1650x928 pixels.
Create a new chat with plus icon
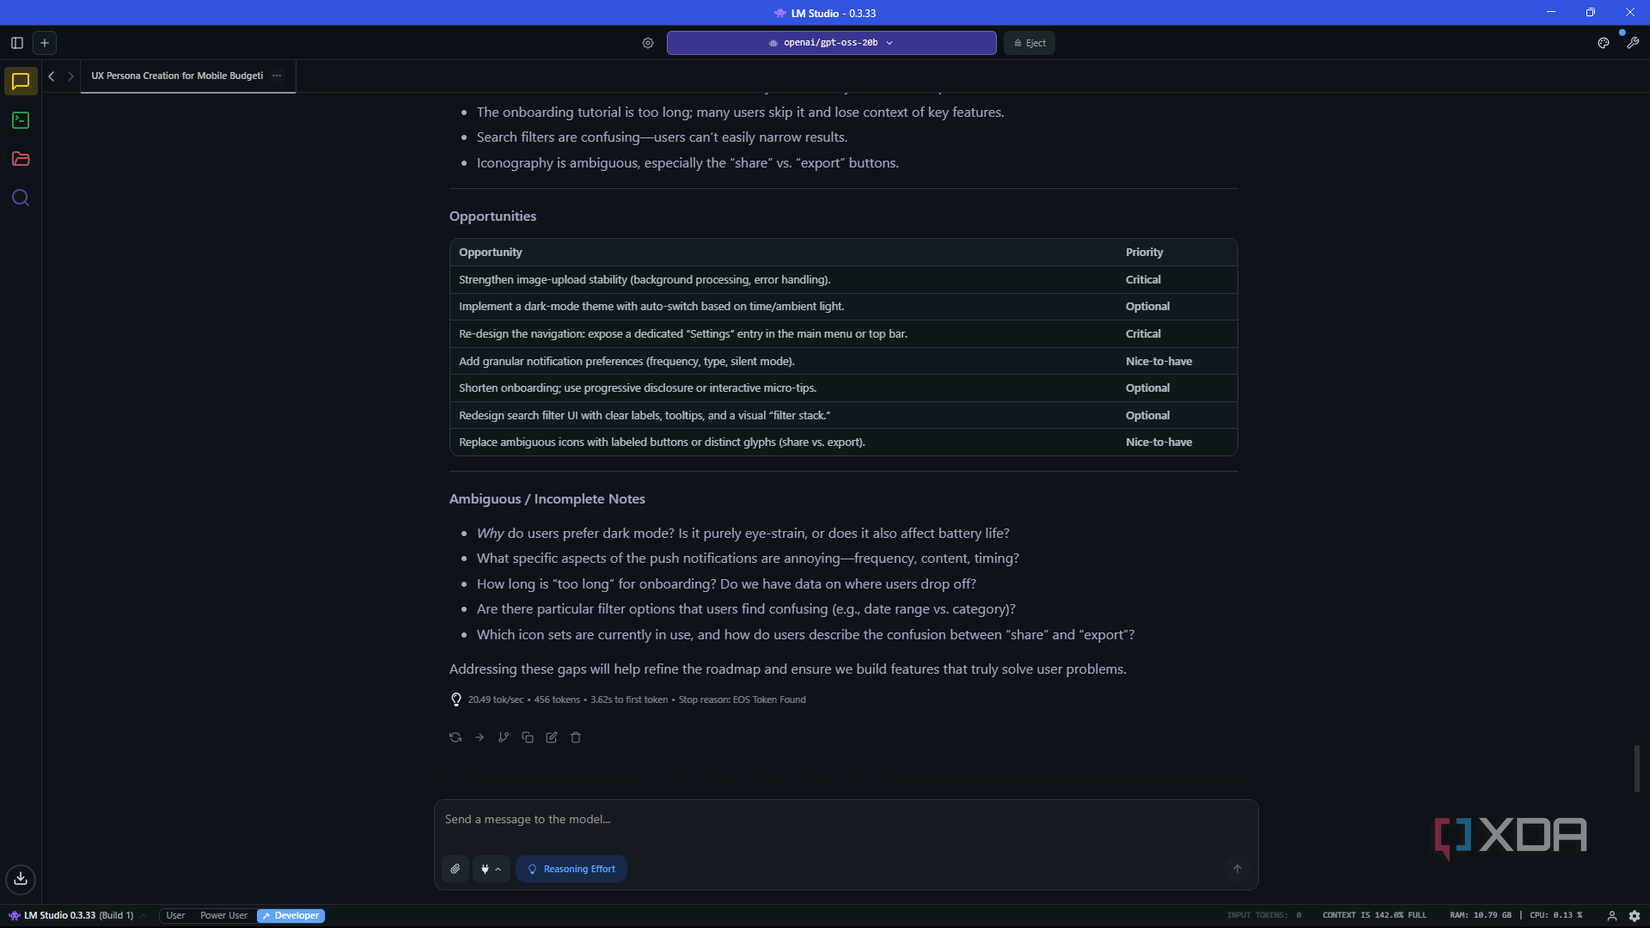[45, 43]
